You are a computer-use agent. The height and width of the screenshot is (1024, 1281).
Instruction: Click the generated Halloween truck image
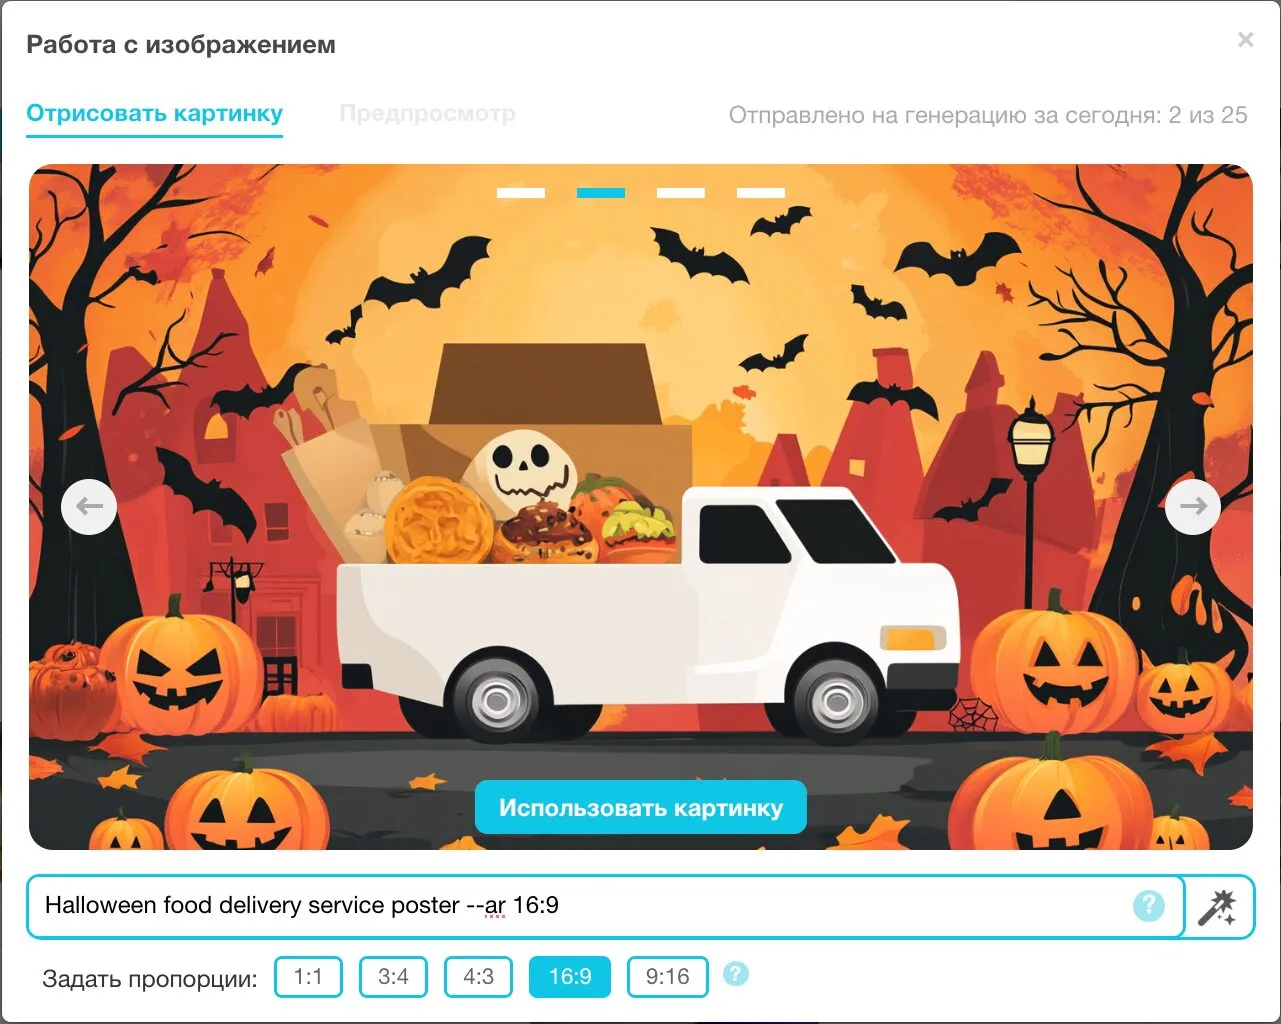(641, 507)
